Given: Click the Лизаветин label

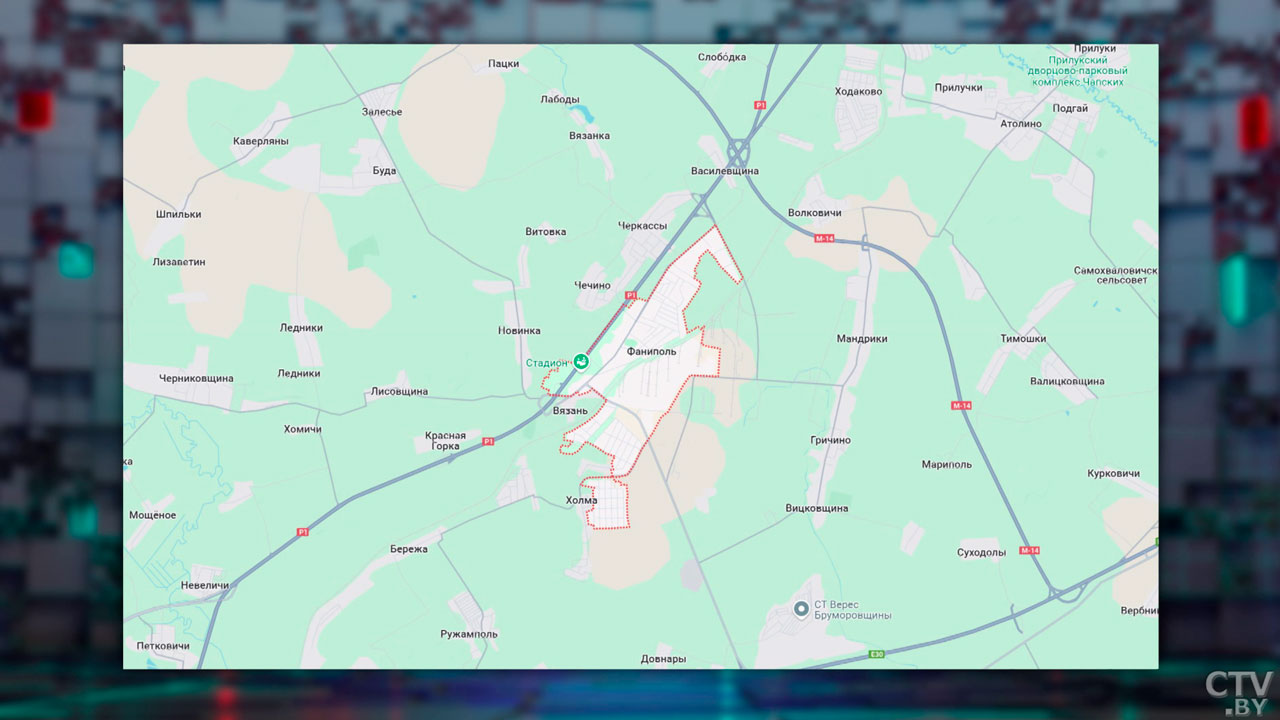Looking at the screenshot, I should [179, 262].
